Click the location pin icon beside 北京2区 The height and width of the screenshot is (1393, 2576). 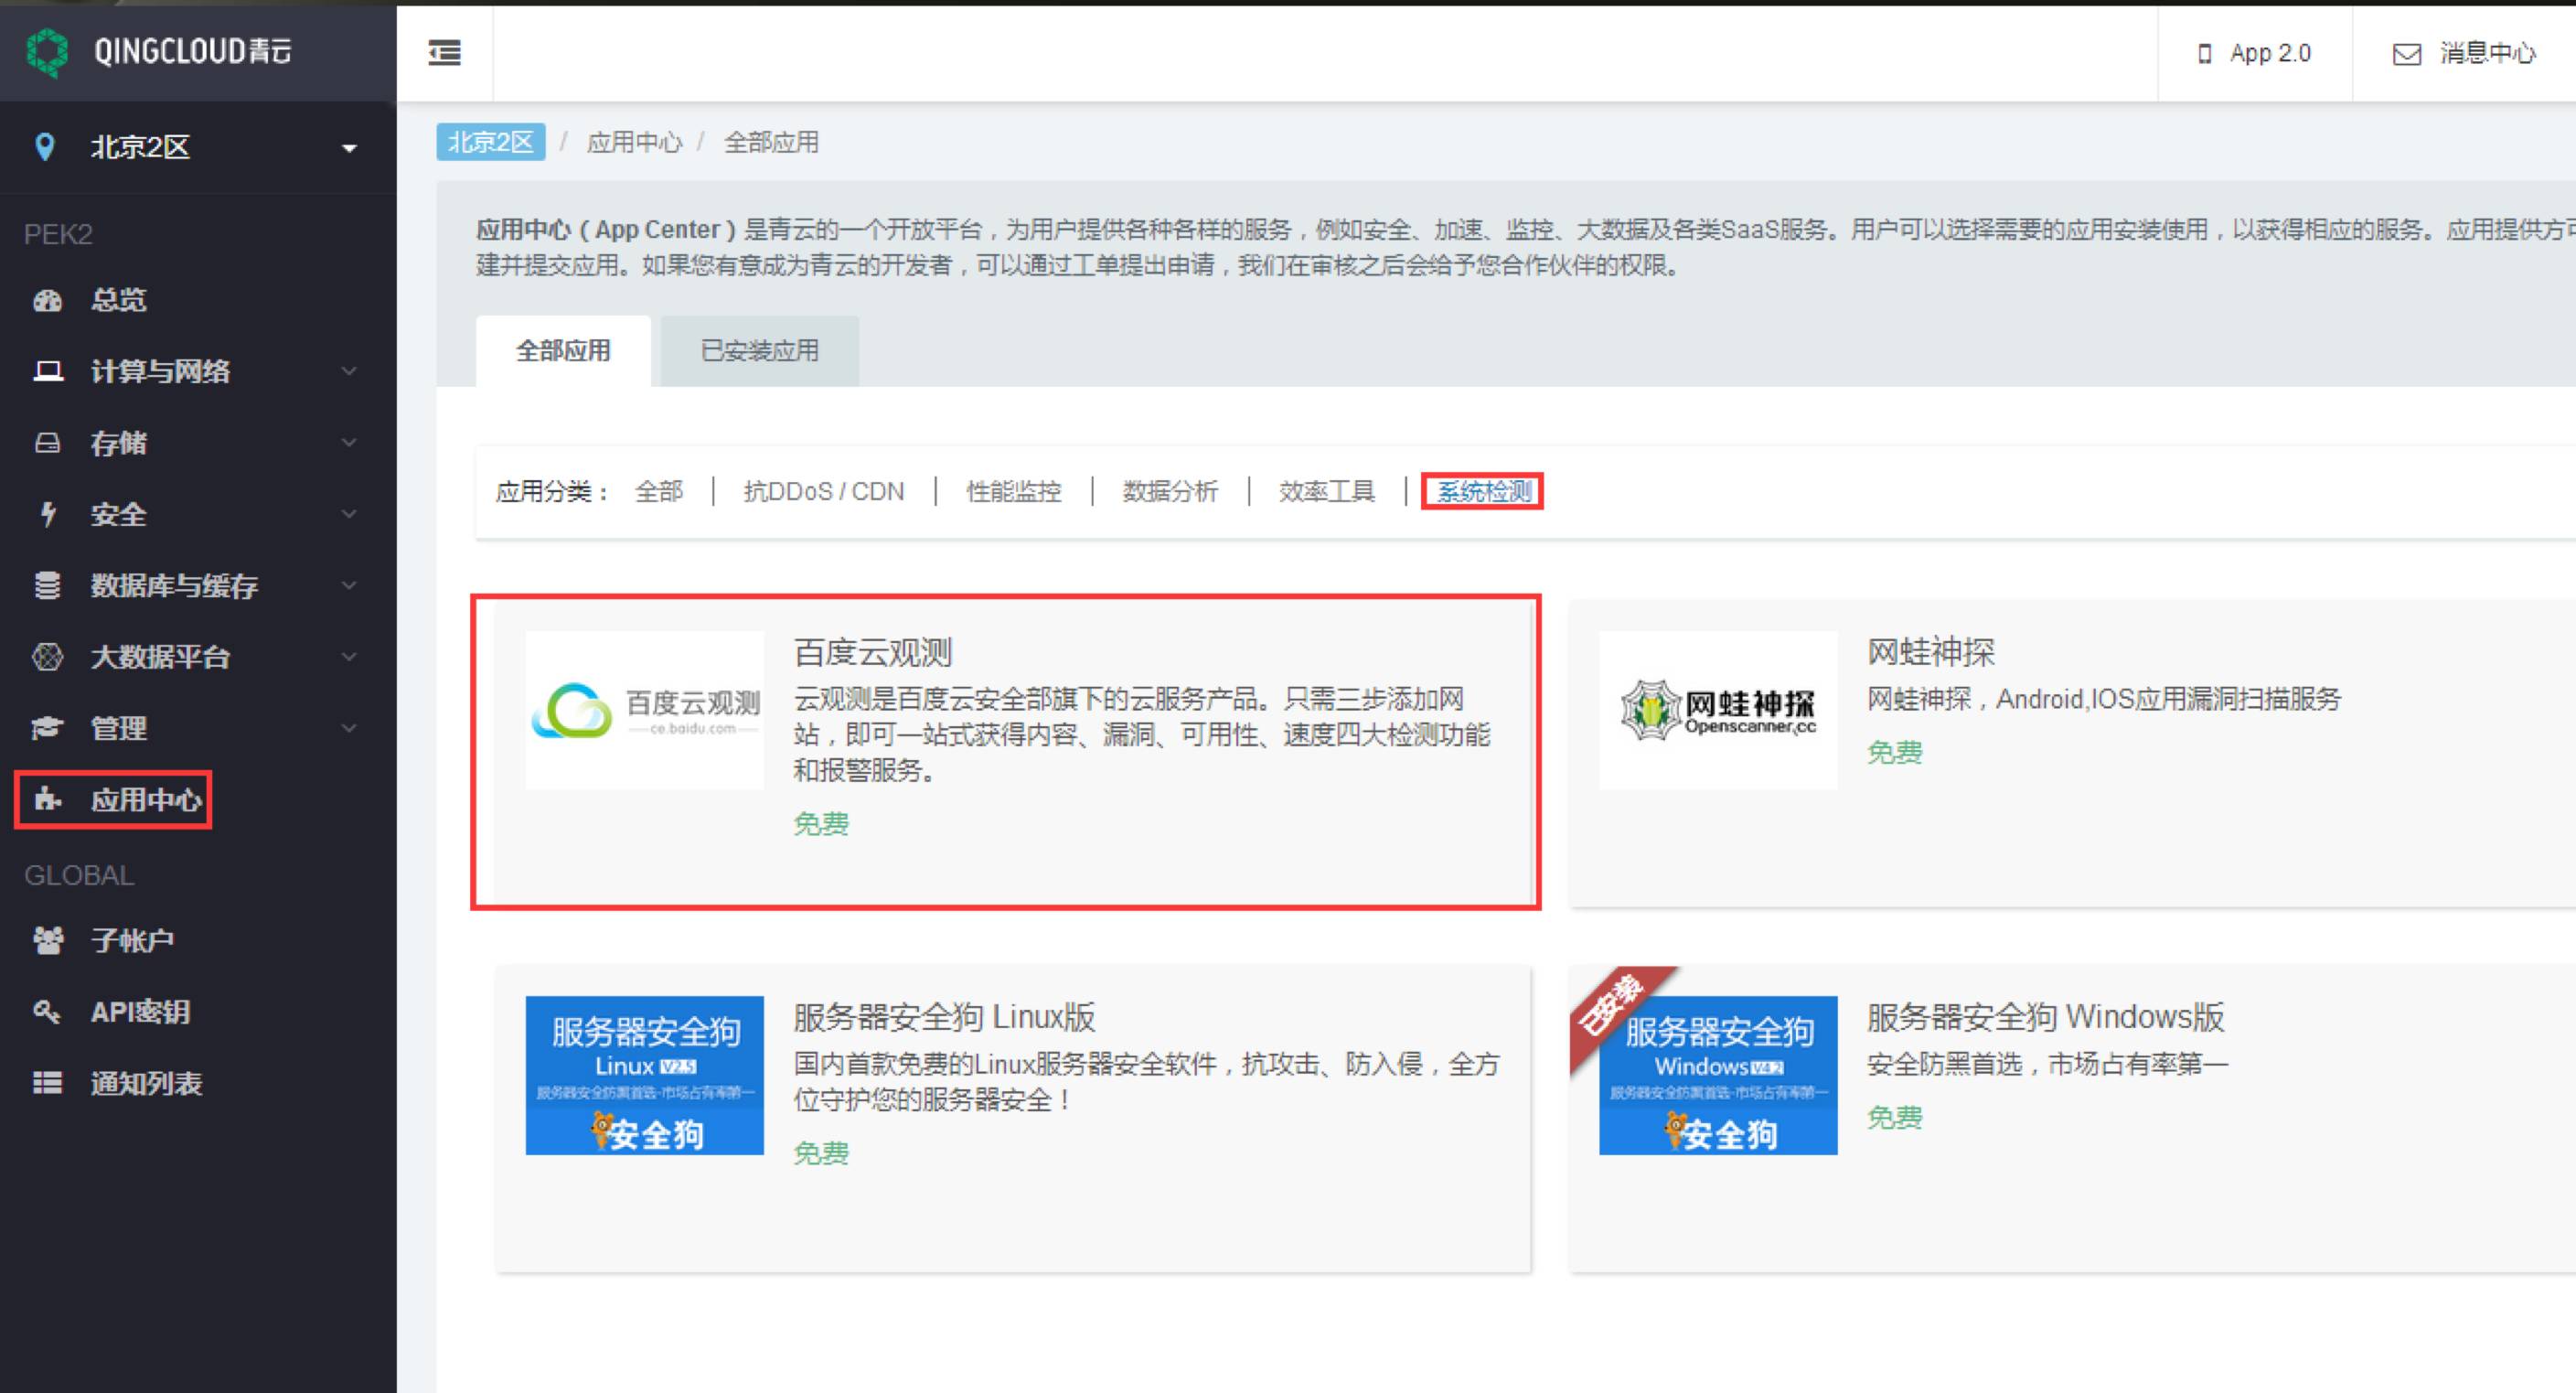tap(44, 147)
